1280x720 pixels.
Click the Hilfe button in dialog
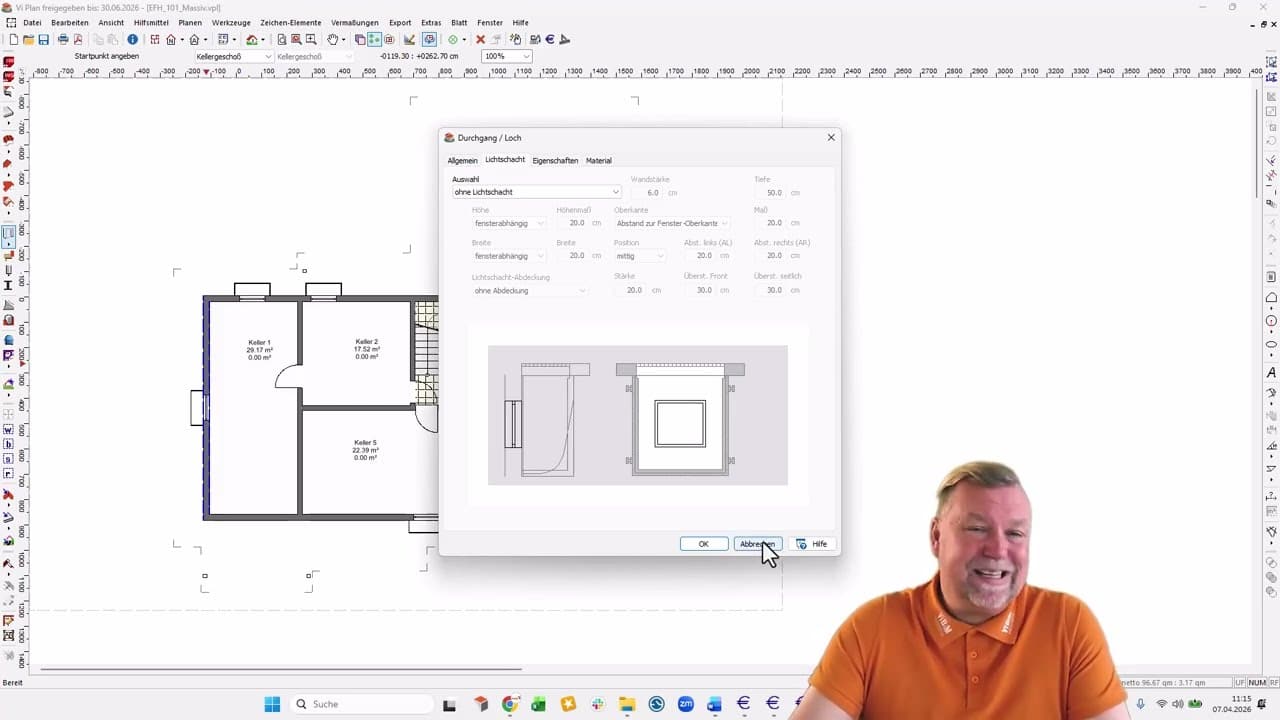tap(813, 544)
